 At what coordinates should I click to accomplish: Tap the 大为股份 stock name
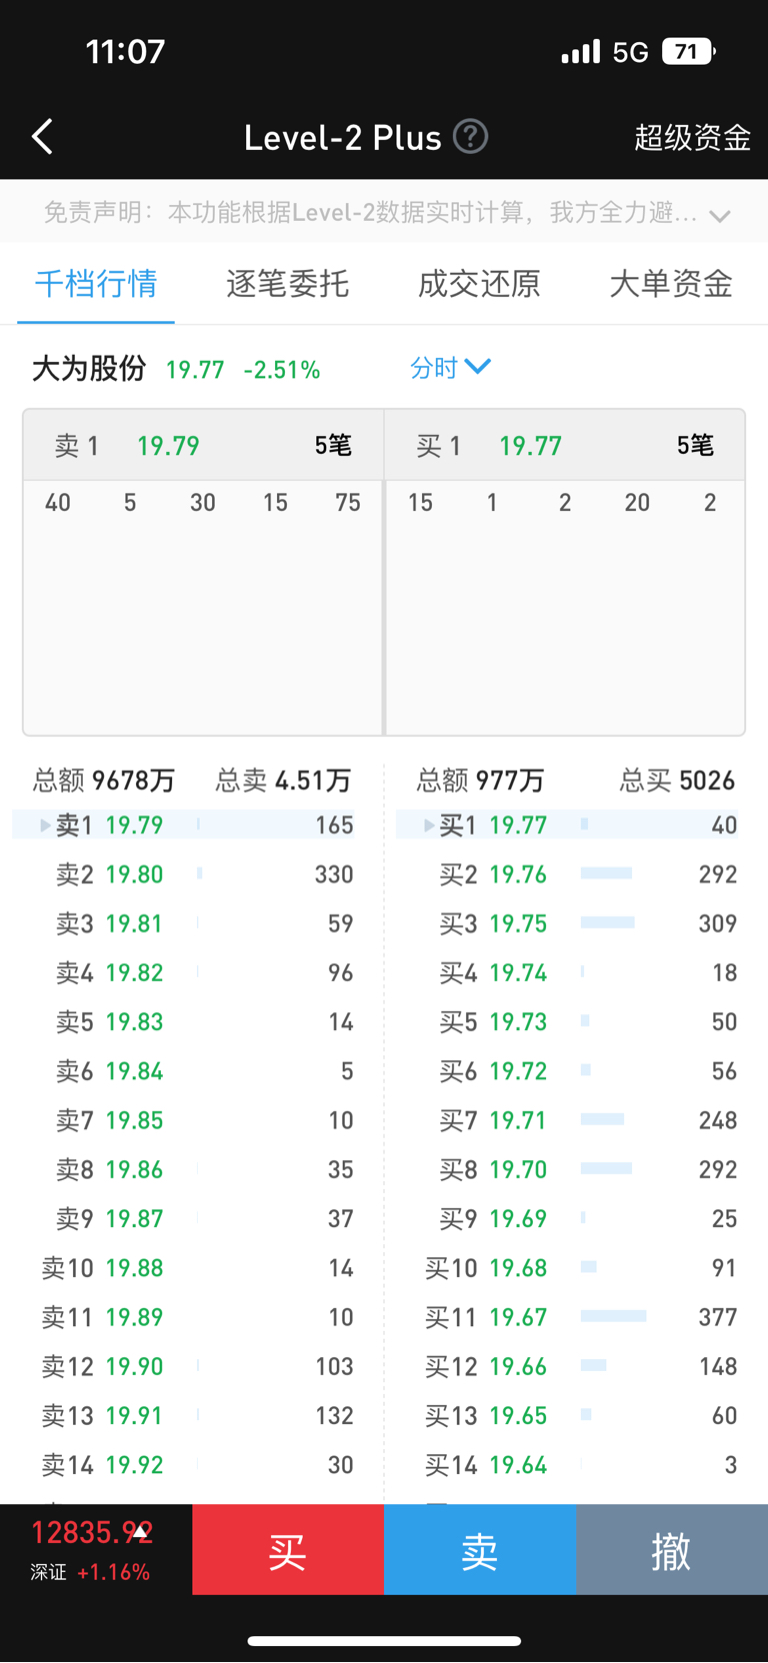pyautogui.click(x=89, y=369)
